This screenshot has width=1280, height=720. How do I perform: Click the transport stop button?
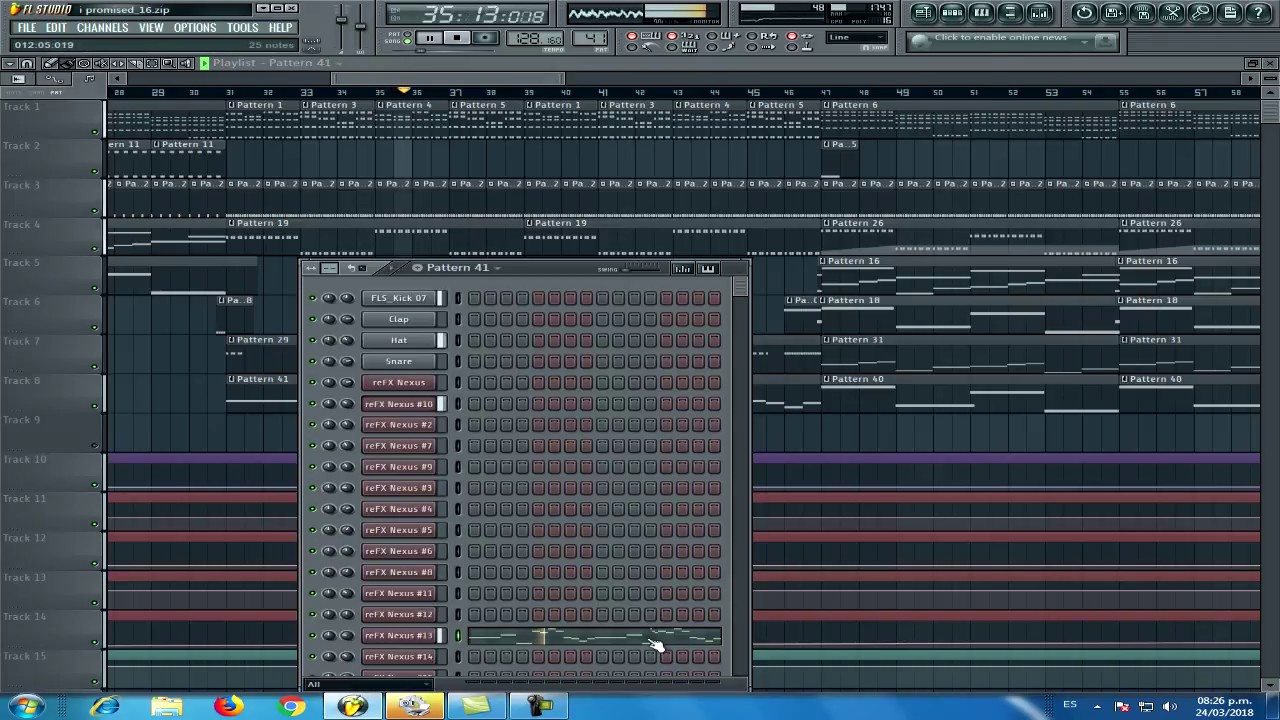(x=456, y=38)
